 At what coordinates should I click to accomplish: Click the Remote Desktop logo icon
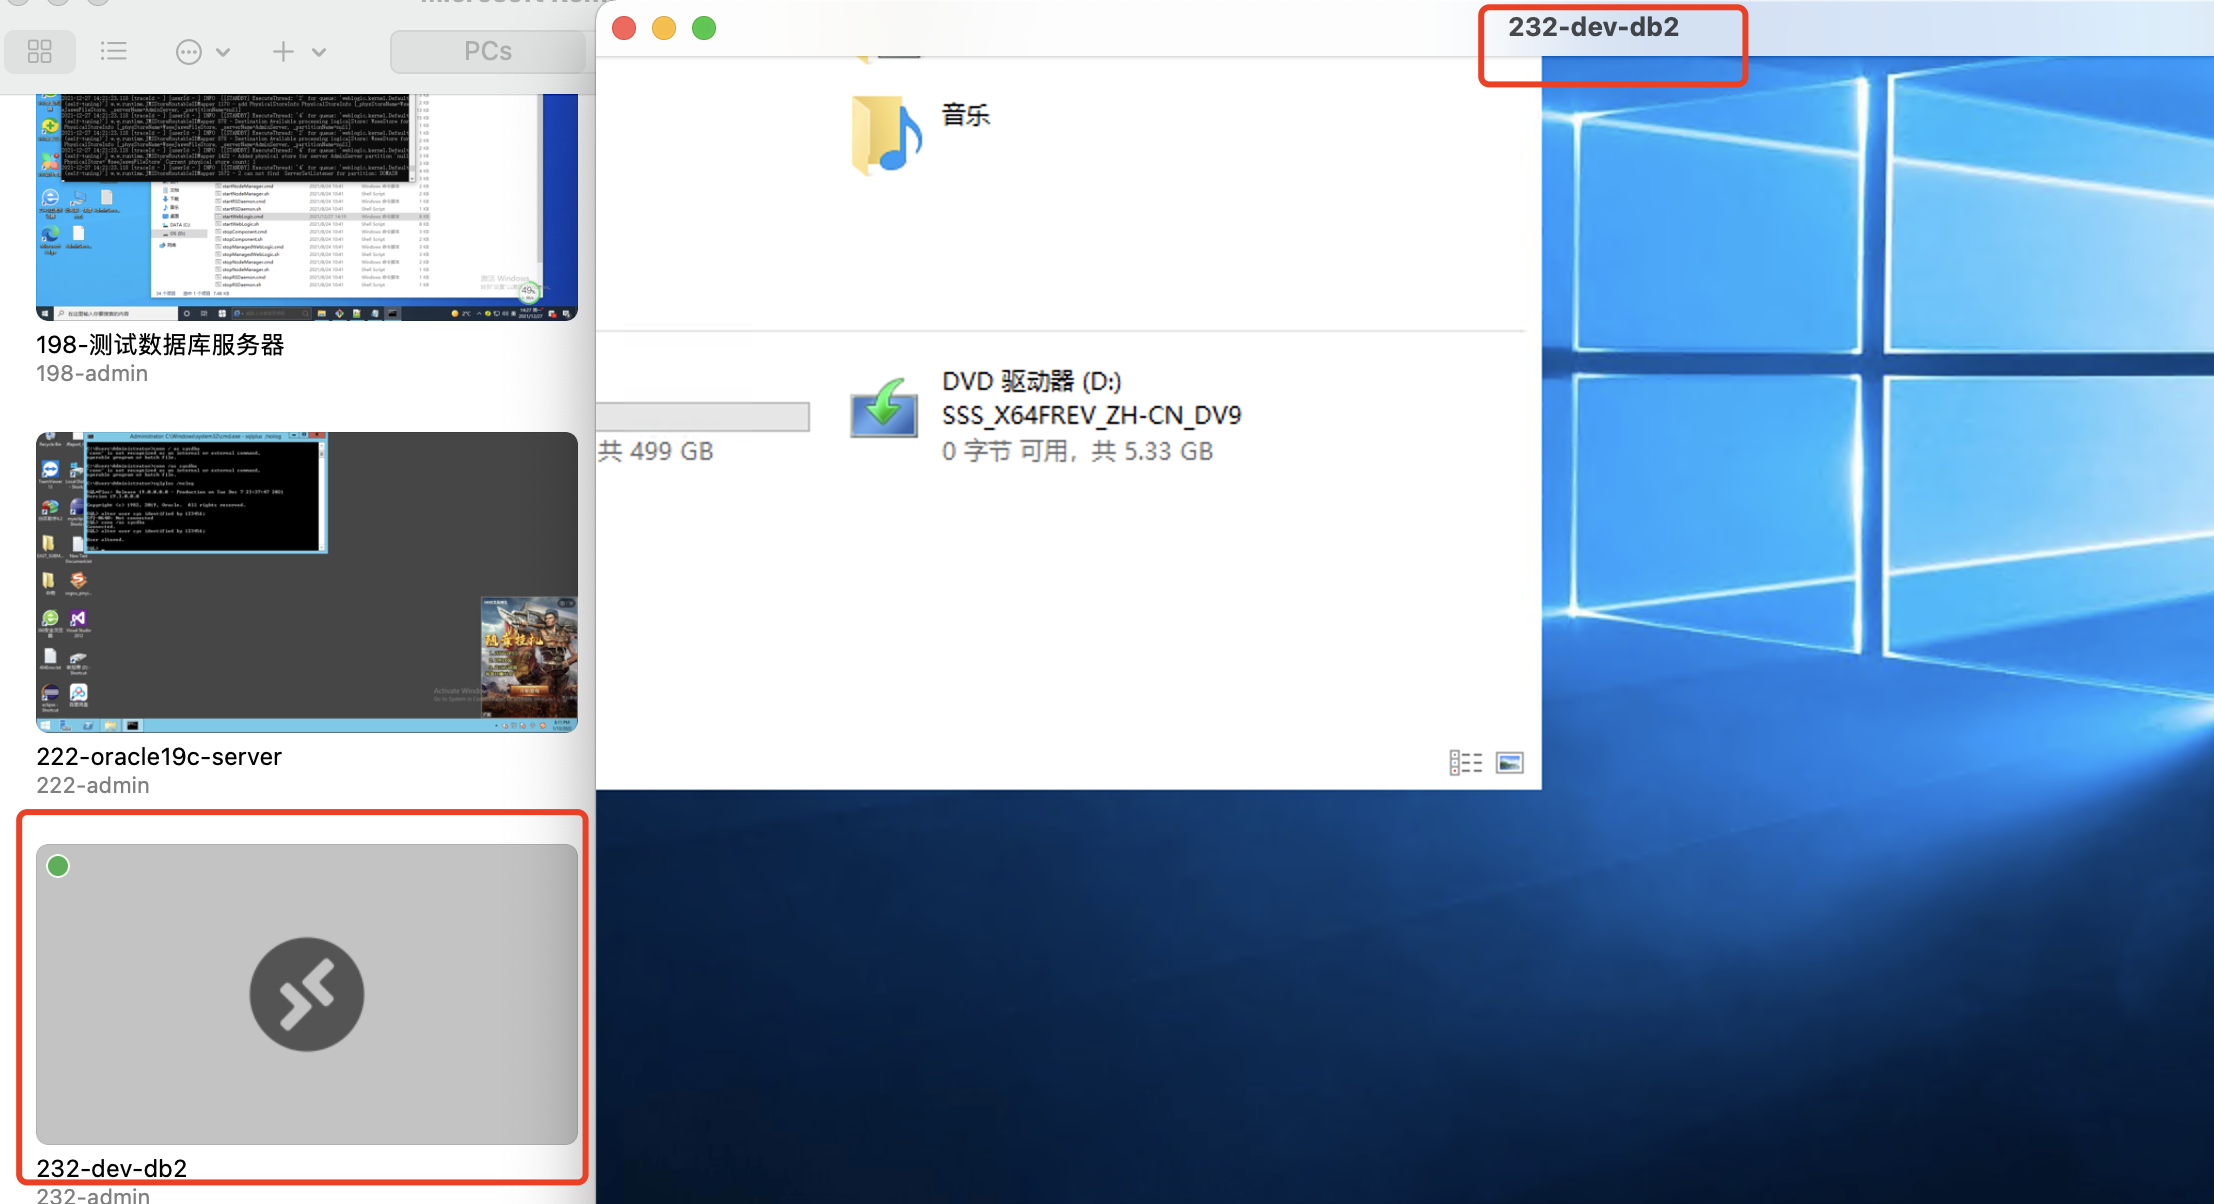pos(306,994)
